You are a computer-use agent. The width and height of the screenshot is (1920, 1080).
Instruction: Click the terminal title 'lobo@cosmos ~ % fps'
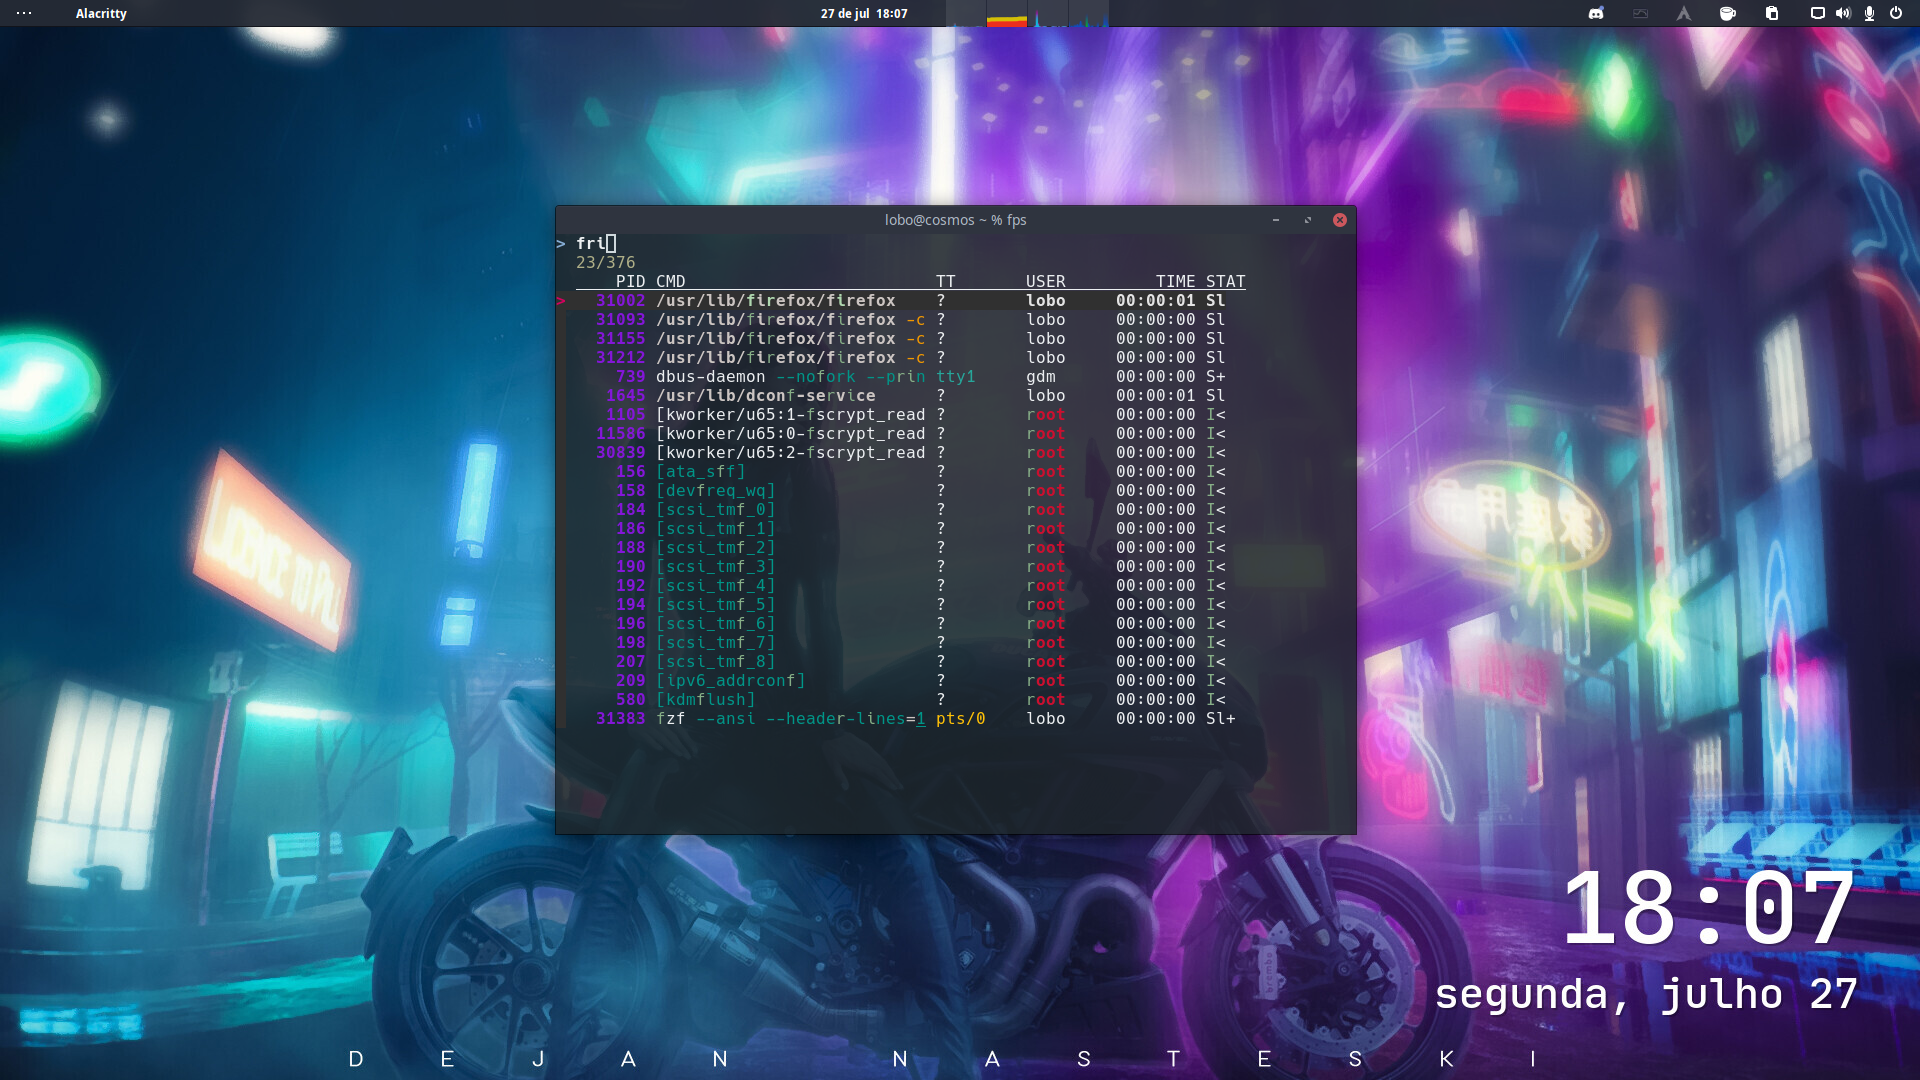(x=955, y=220)
